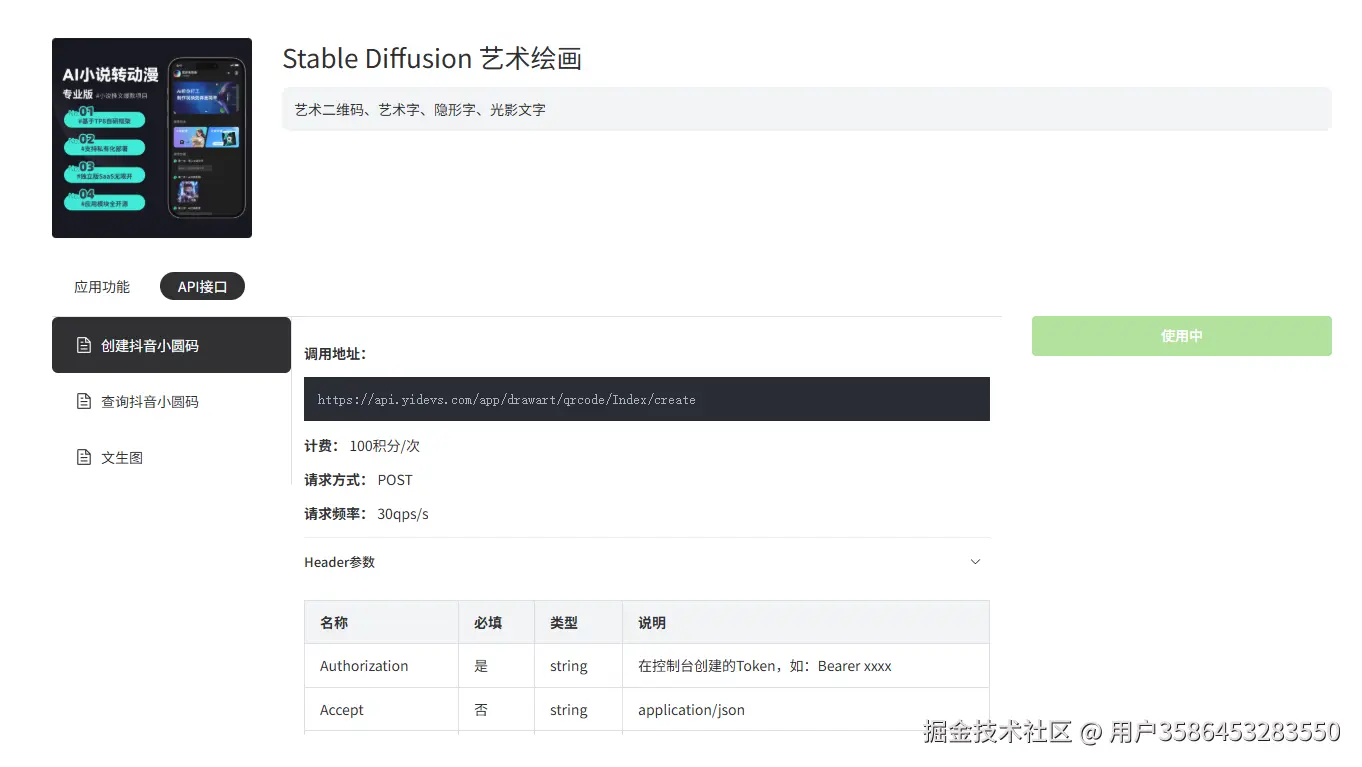The width and height of the screenshot is (1362, 767).
Task: Click the green 使用中 button
Action: point(1182,336)
